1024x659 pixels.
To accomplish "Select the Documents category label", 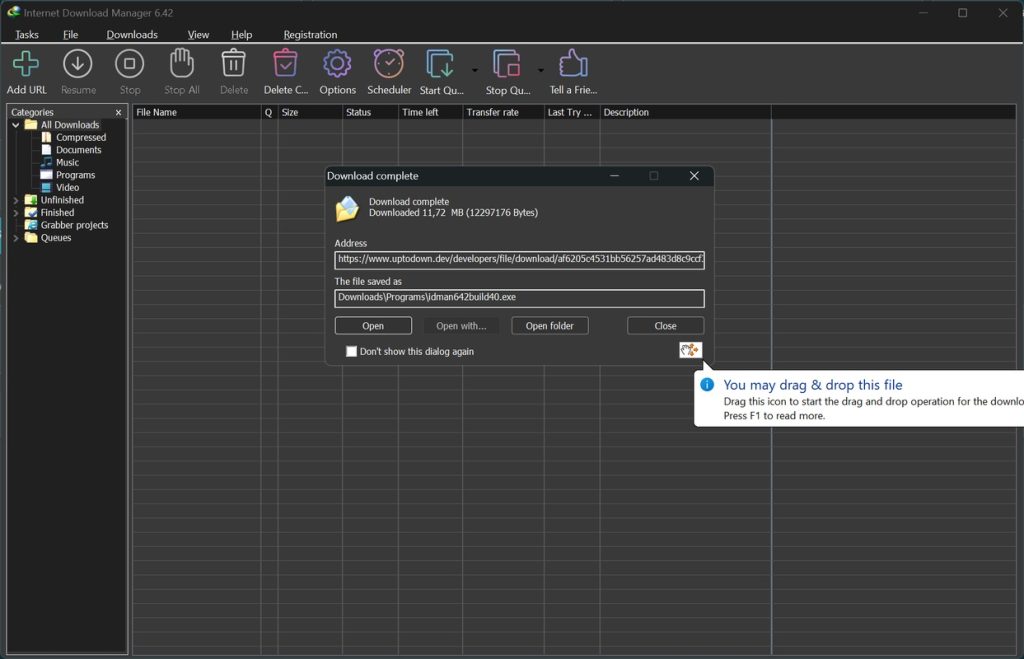I will [x=78, y=150].
